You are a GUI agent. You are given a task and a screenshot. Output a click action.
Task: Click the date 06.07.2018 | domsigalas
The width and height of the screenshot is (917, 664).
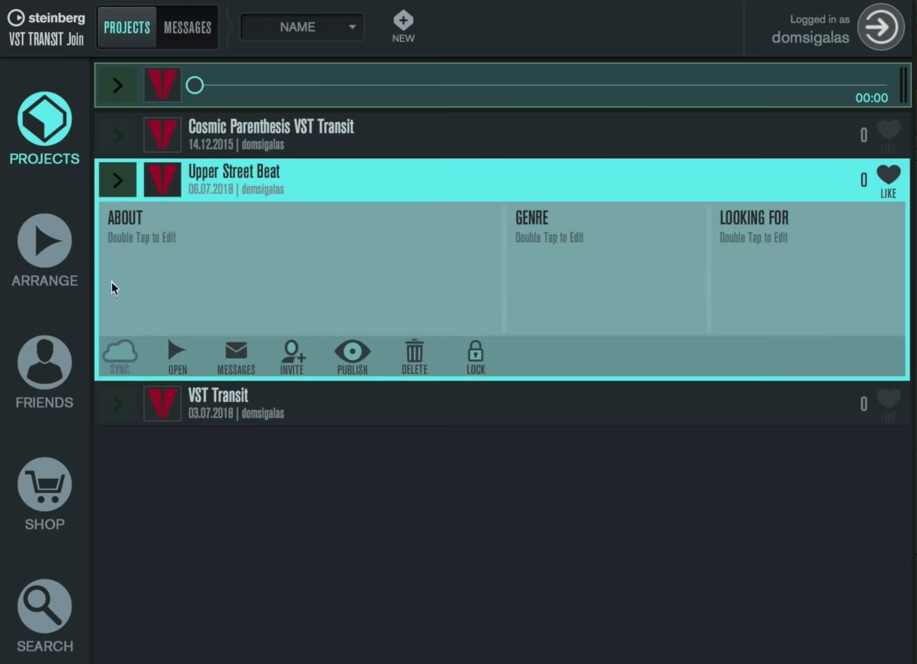[236, 190]
